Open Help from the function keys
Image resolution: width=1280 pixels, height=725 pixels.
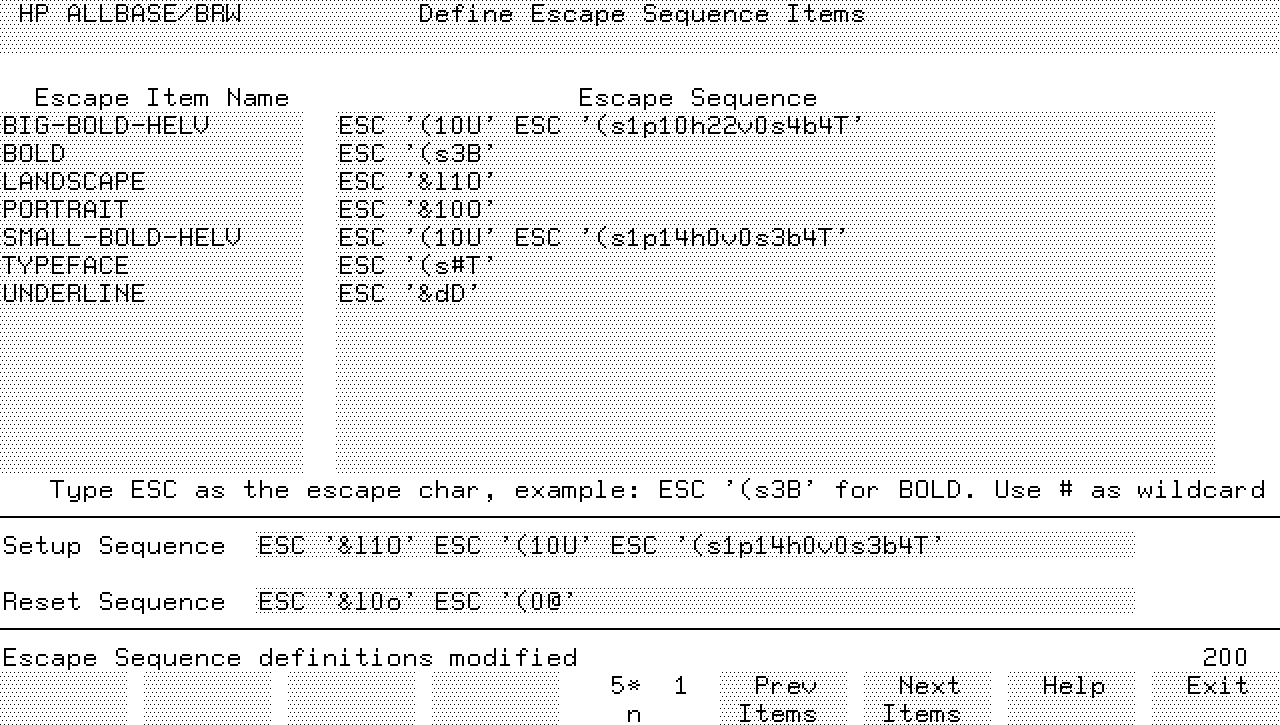point(1072,697)
